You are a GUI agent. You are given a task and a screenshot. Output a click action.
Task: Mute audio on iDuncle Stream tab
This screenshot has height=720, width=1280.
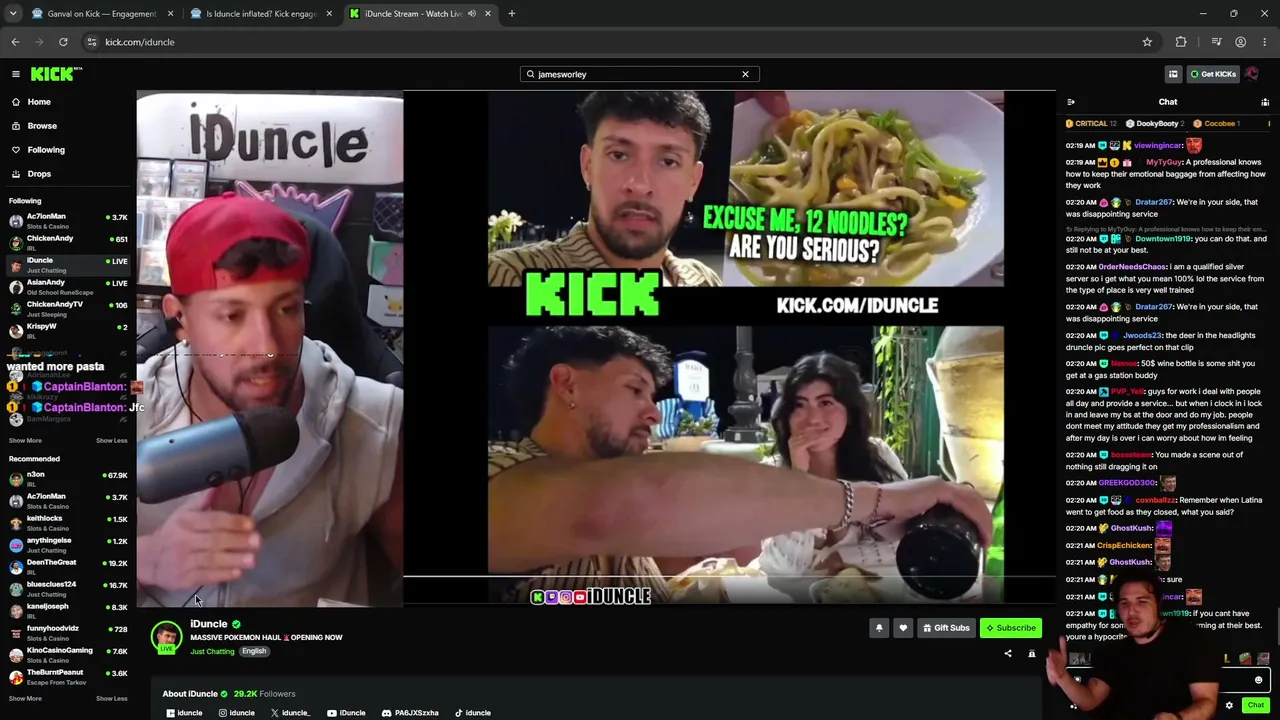pyautogui.click(x=472, y=14)
